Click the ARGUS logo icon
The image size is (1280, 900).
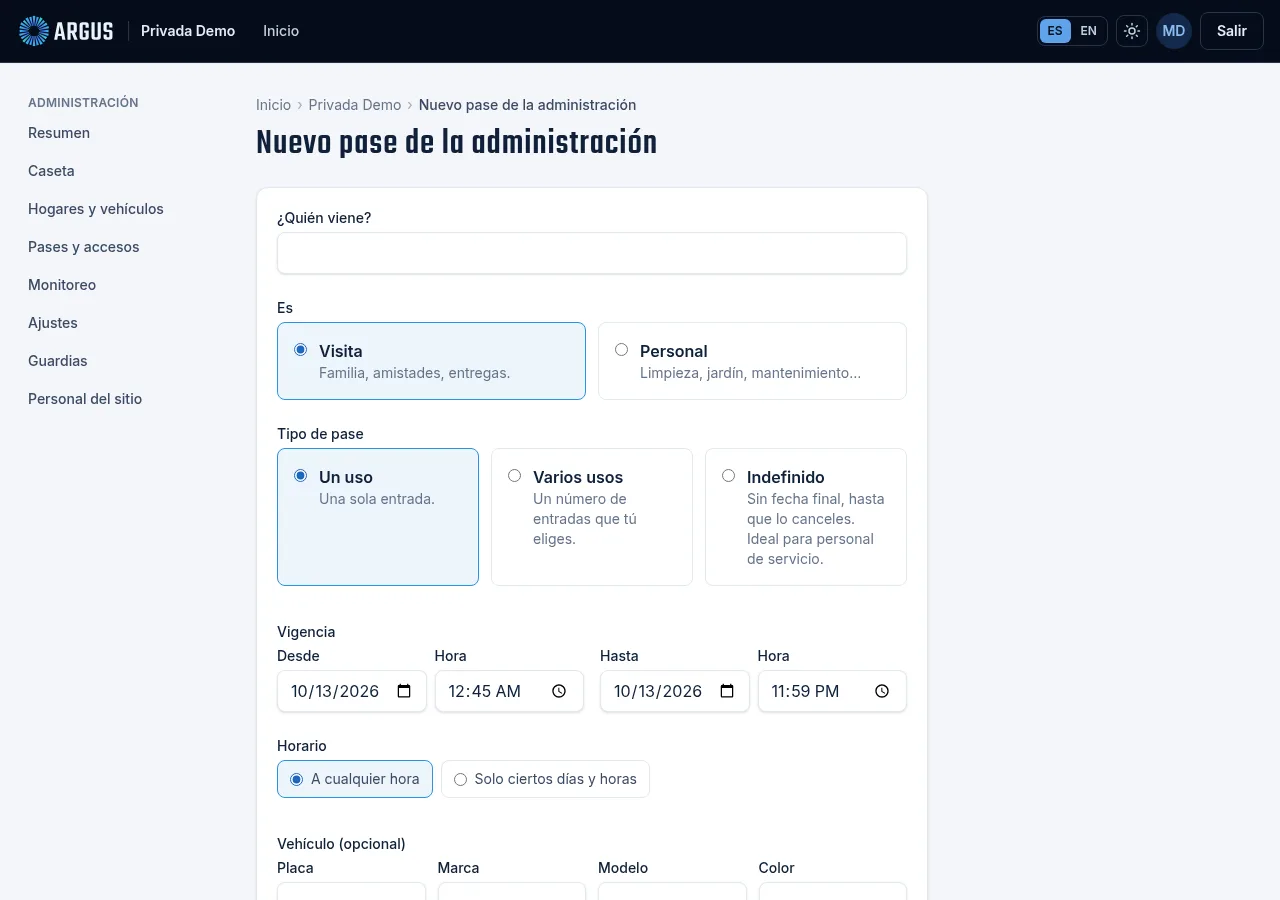[x=34, y=31]
